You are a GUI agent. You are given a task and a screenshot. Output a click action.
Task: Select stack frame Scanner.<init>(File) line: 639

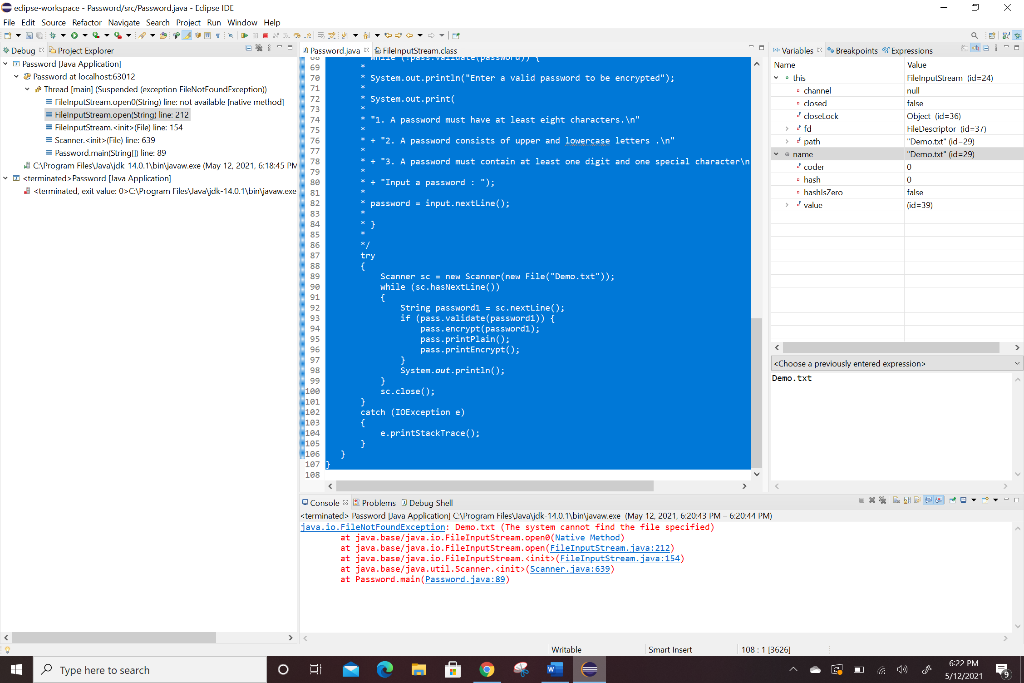click(101, 140)
